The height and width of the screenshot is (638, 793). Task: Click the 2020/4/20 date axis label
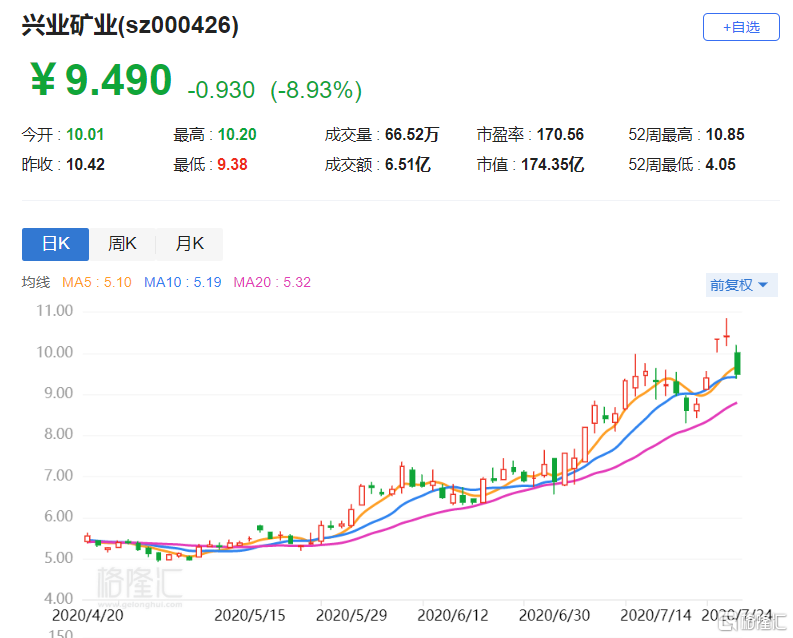point(87,616)
